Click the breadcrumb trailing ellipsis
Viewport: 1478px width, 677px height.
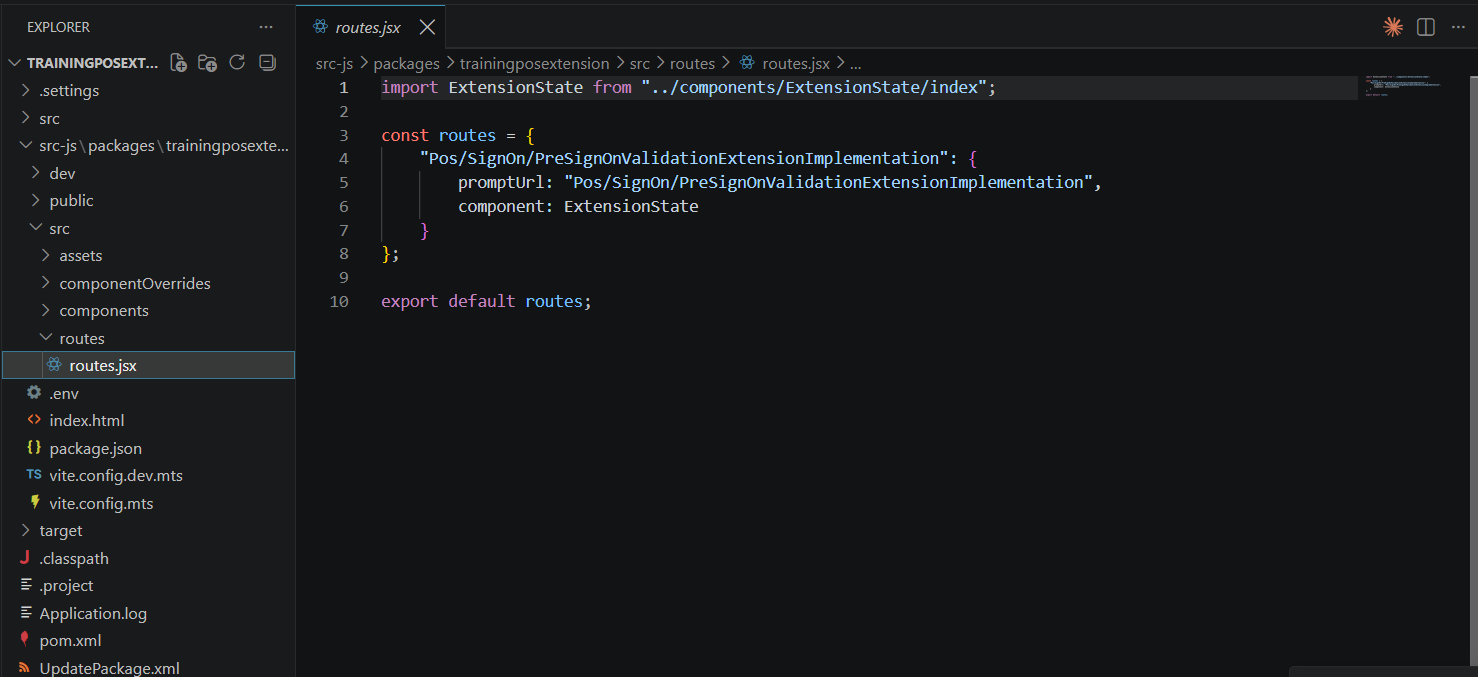click(856, 64)
